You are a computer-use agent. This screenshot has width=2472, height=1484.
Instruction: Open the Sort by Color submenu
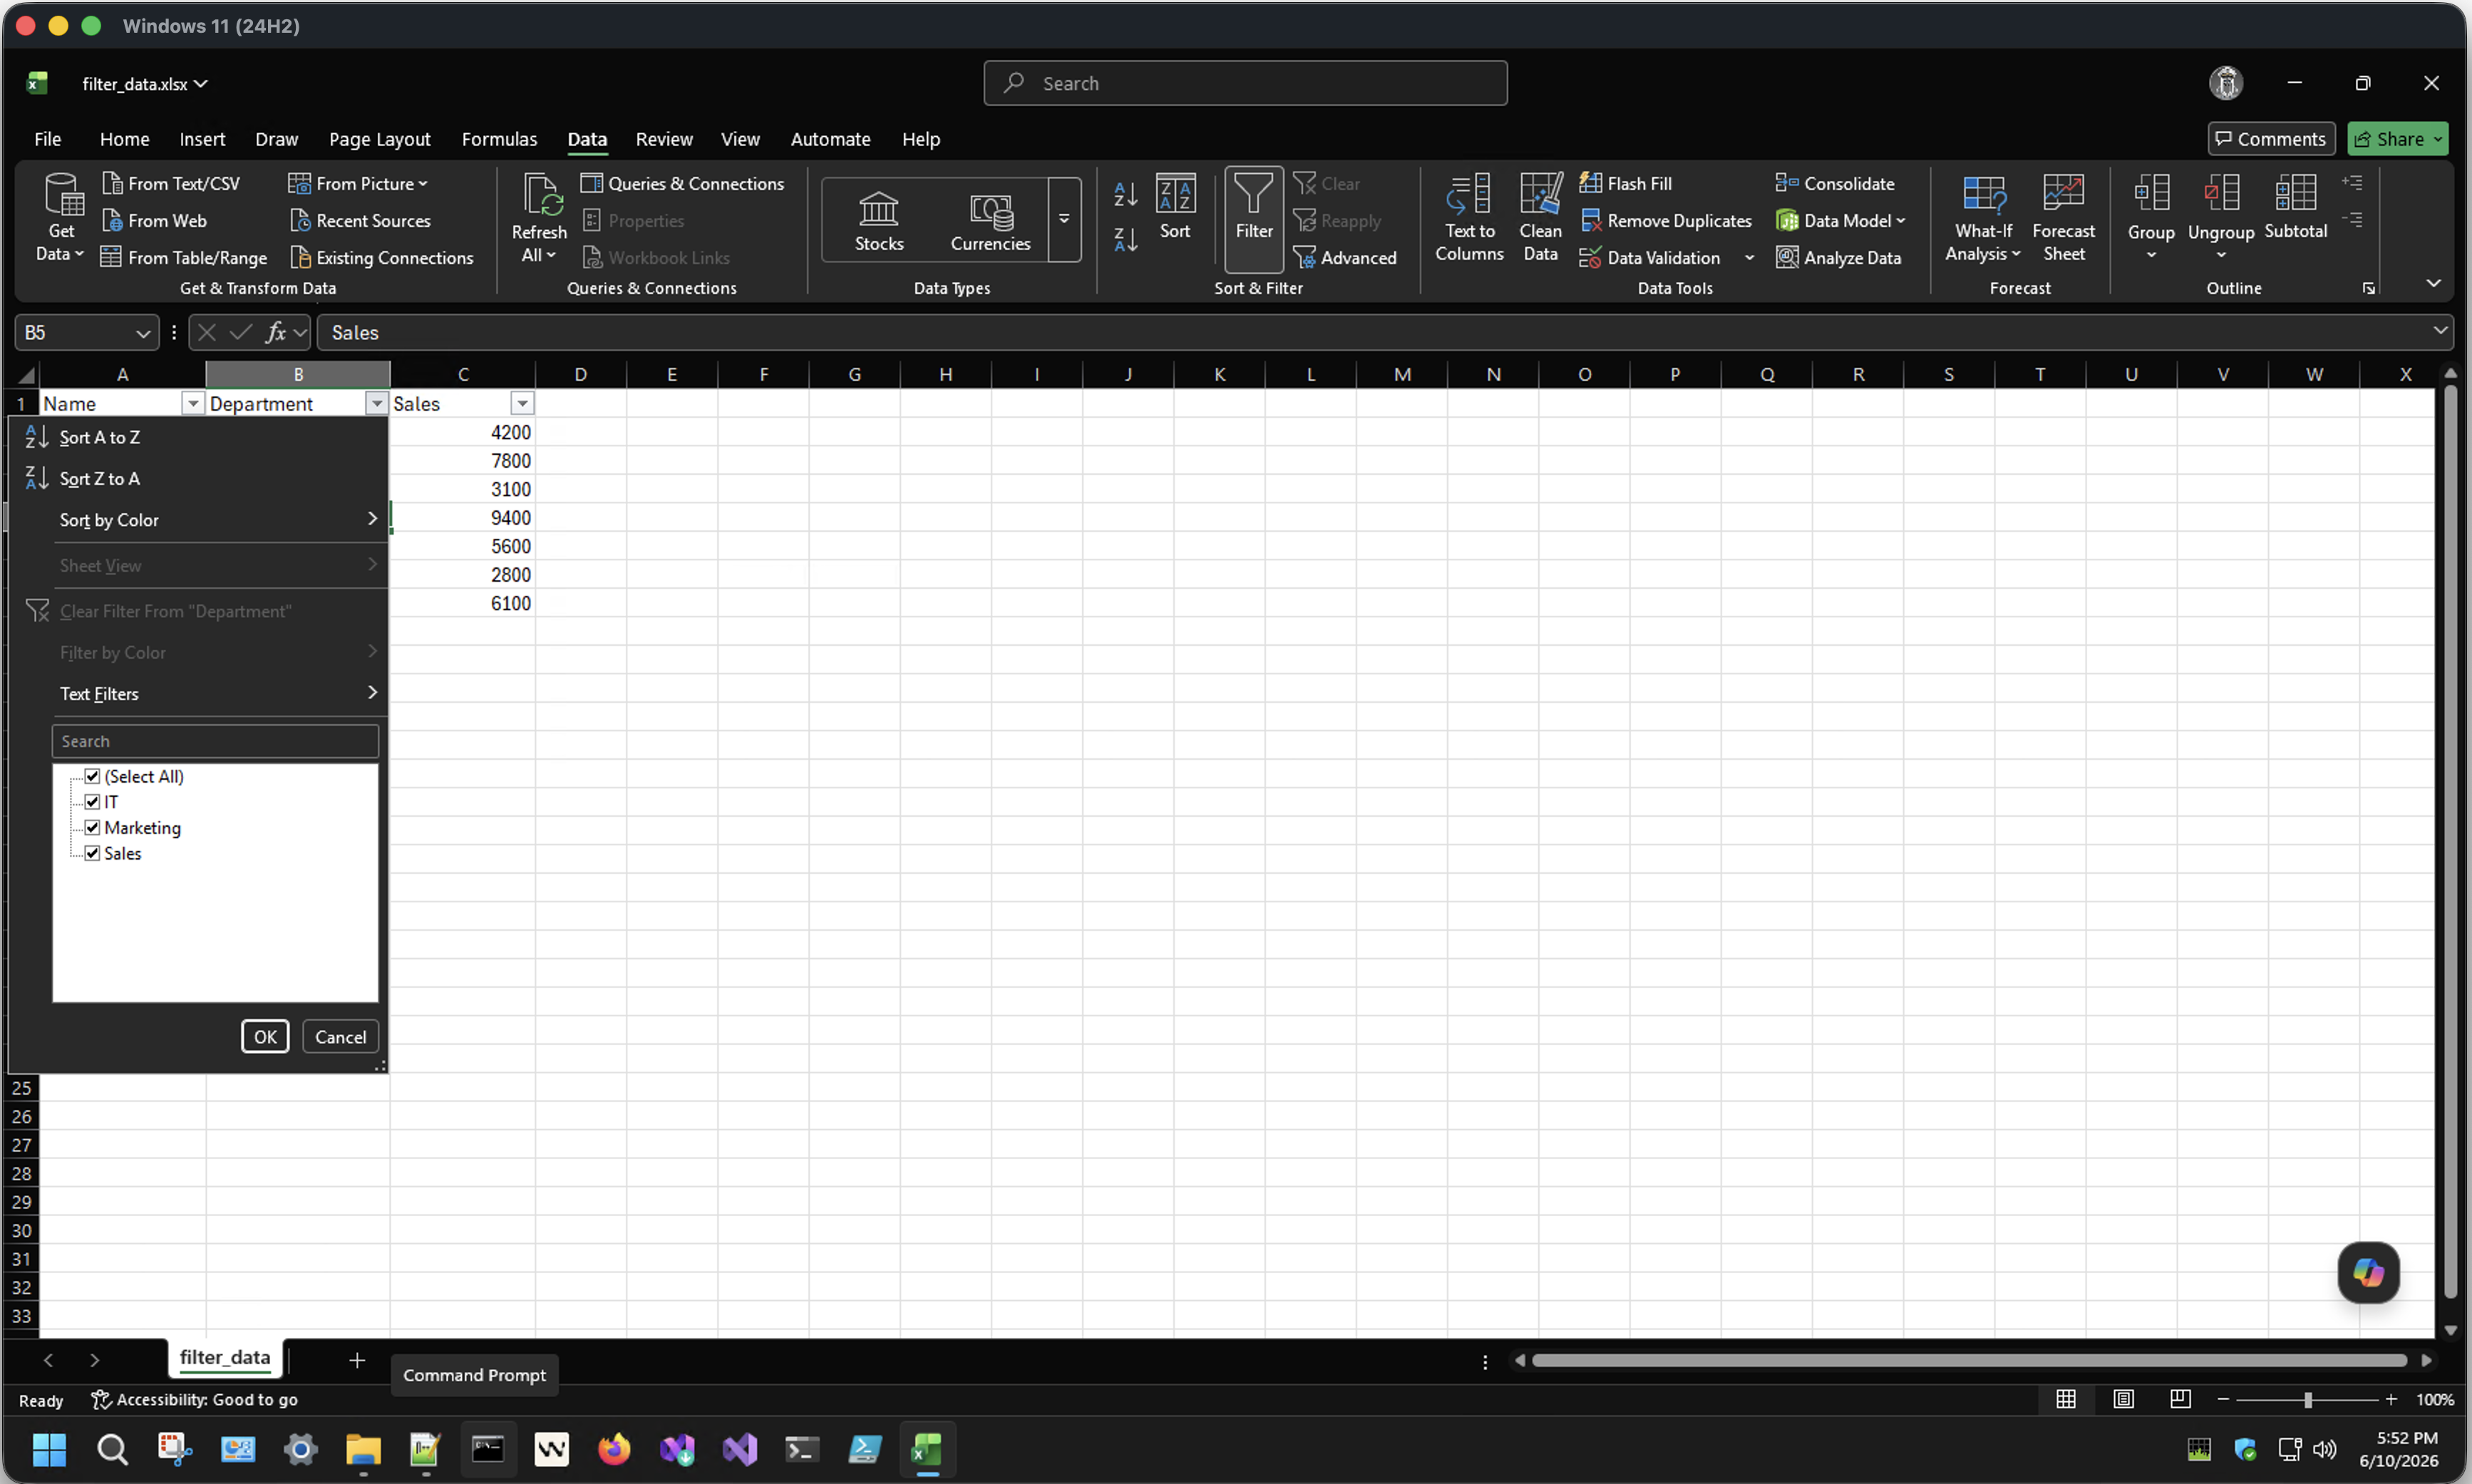point(198,519)
